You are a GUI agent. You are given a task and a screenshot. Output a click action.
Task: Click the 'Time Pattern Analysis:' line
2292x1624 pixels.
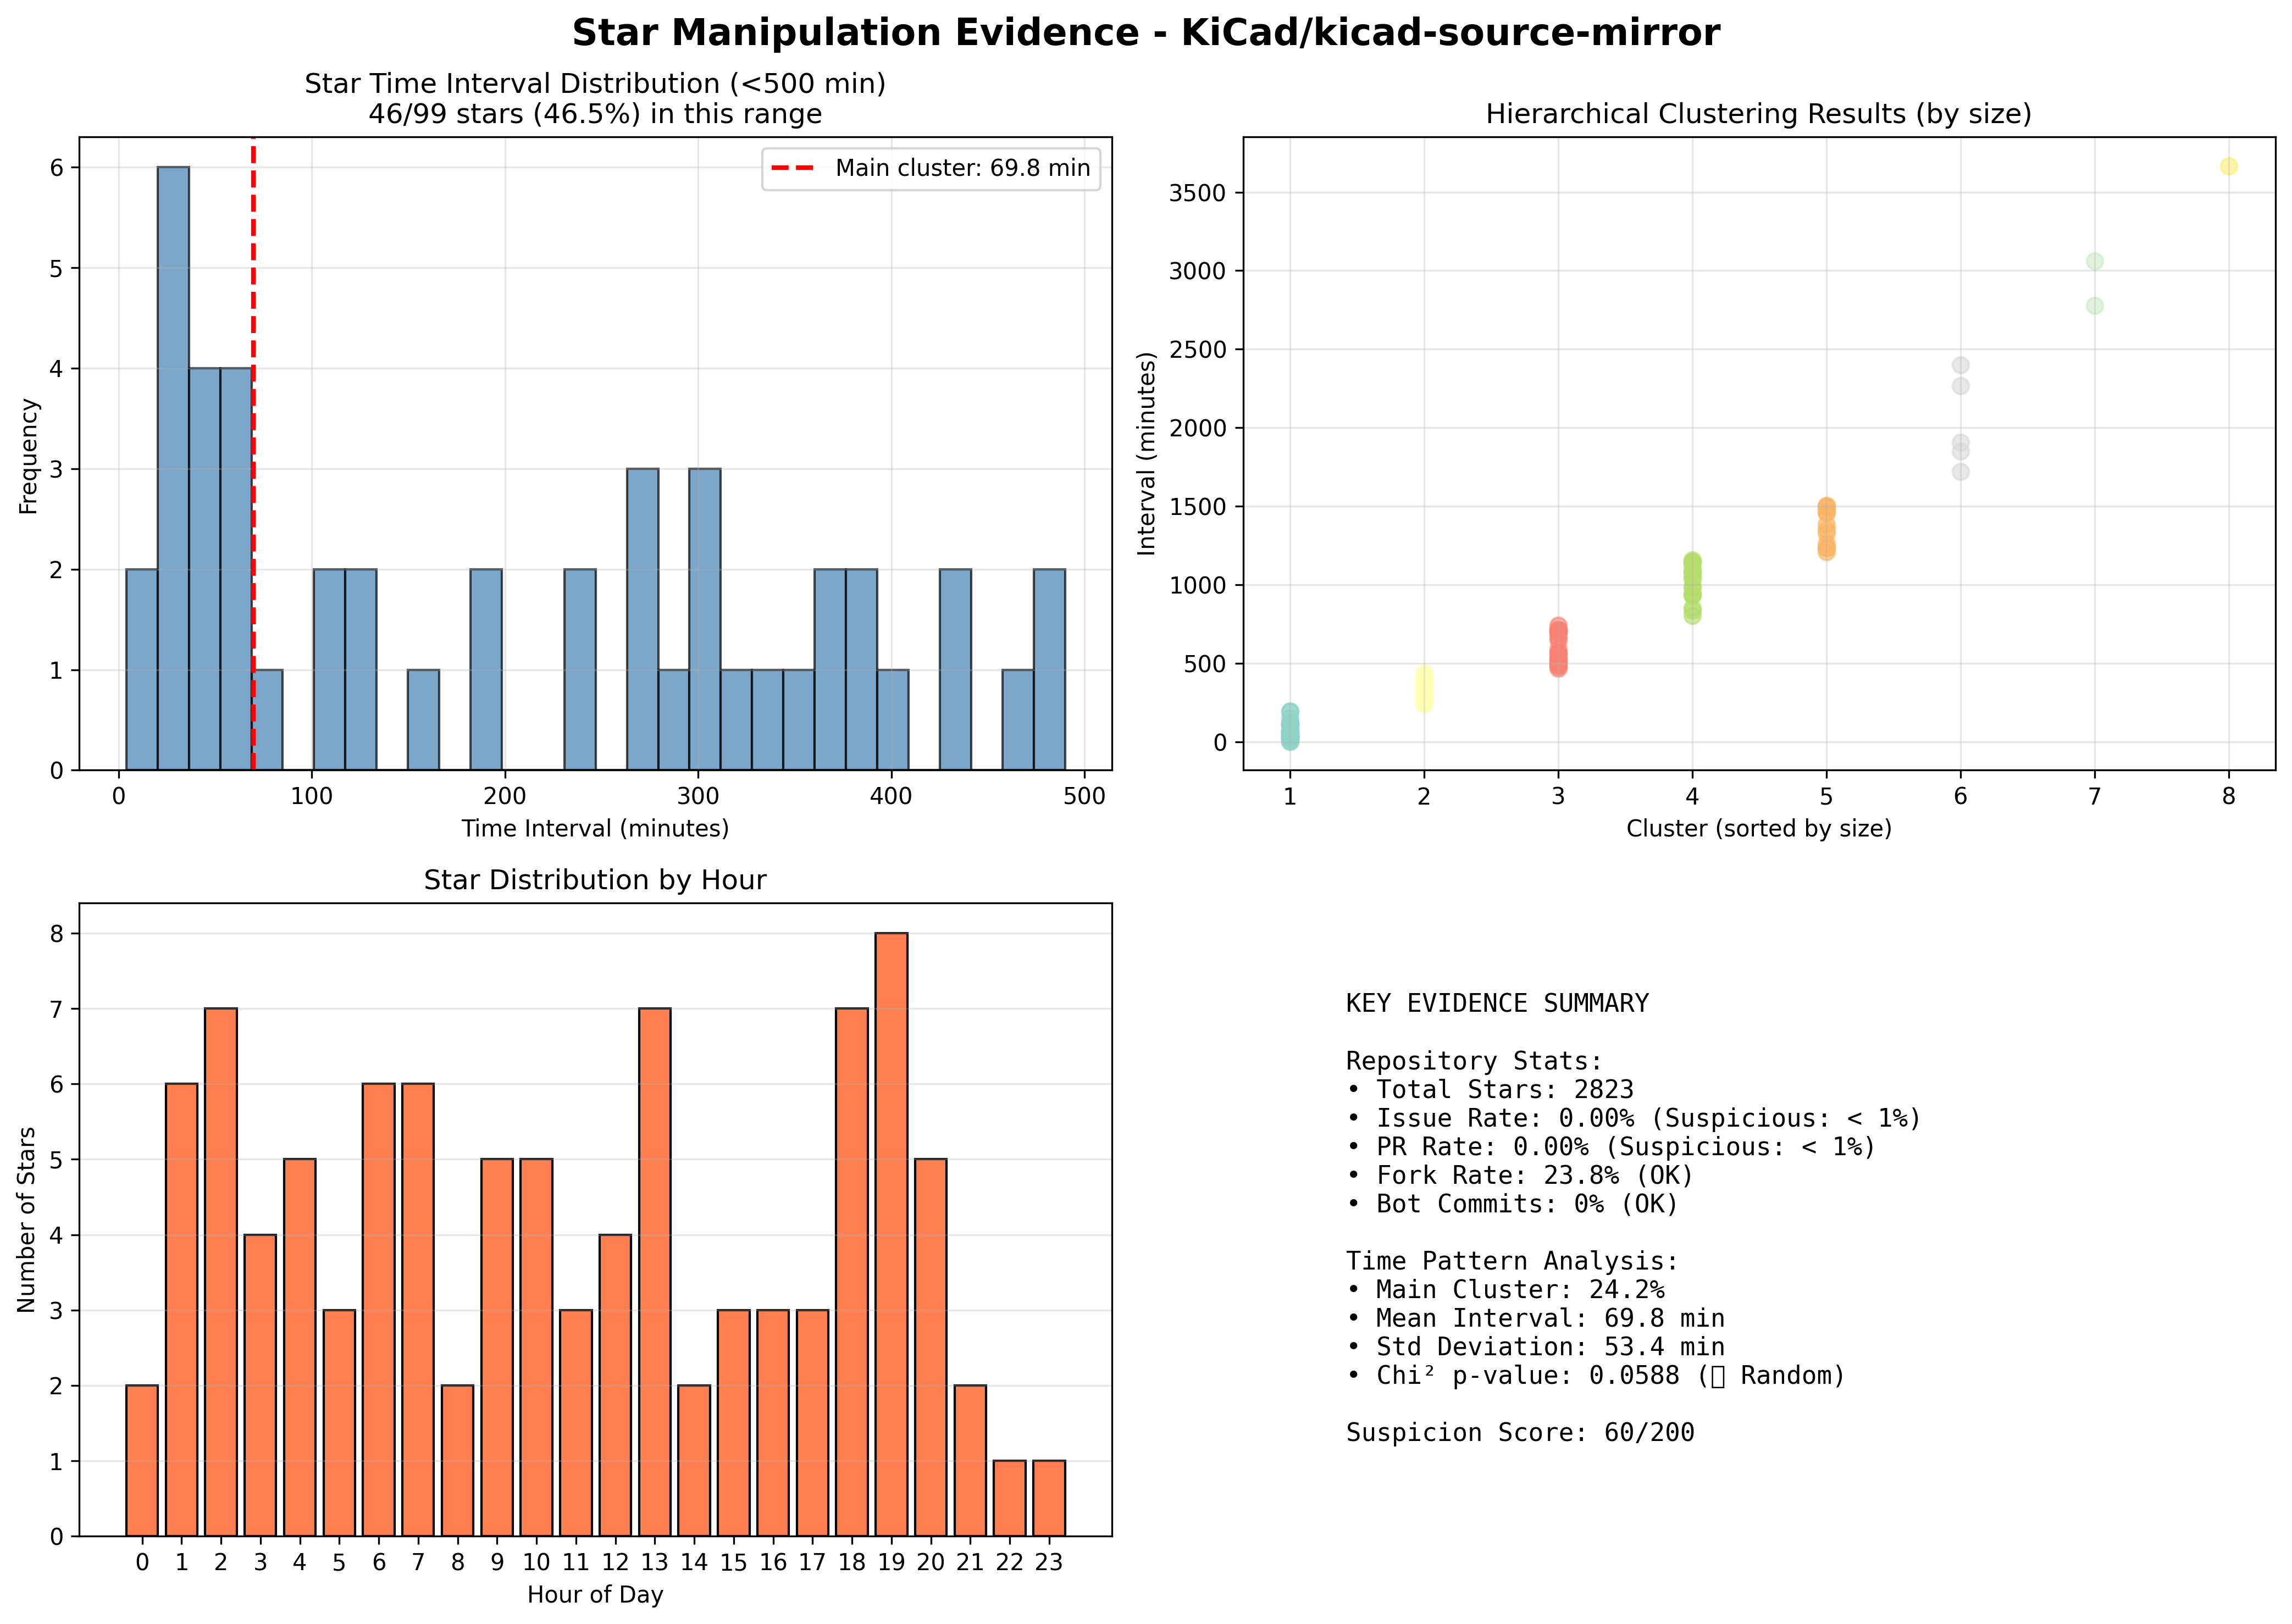pyautogui.click(x=1512, y=1261)
